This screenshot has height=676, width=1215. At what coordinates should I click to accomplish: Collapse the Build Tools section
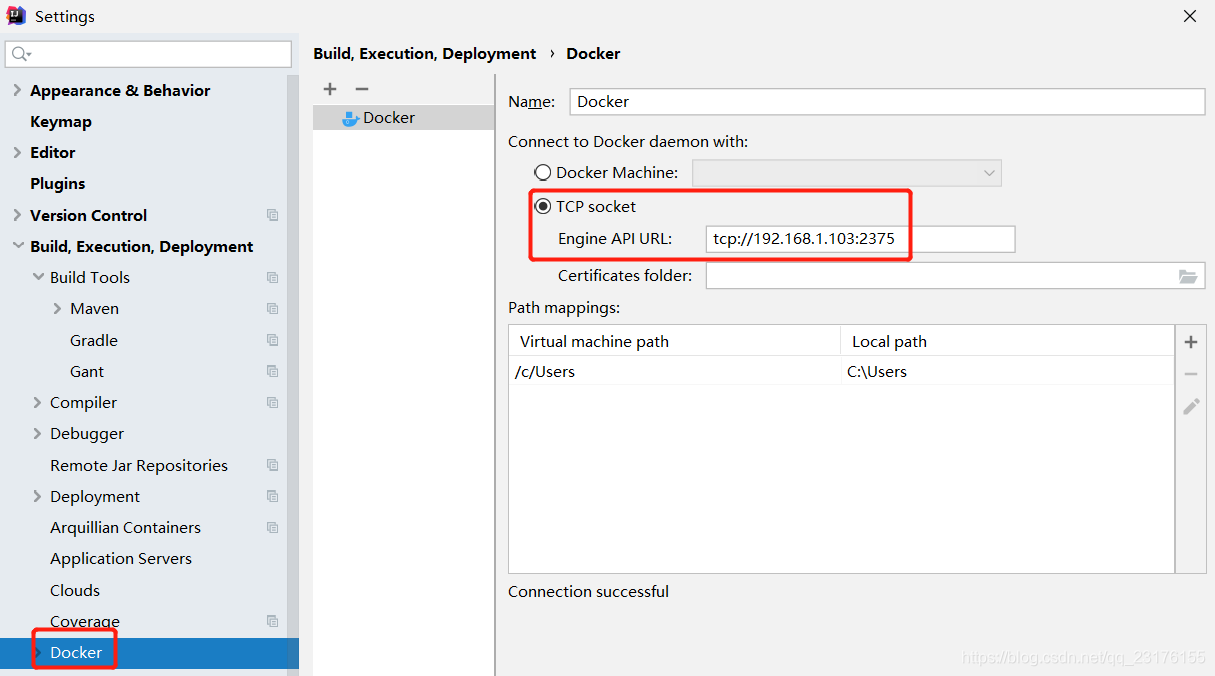click(x=39, y=277)
